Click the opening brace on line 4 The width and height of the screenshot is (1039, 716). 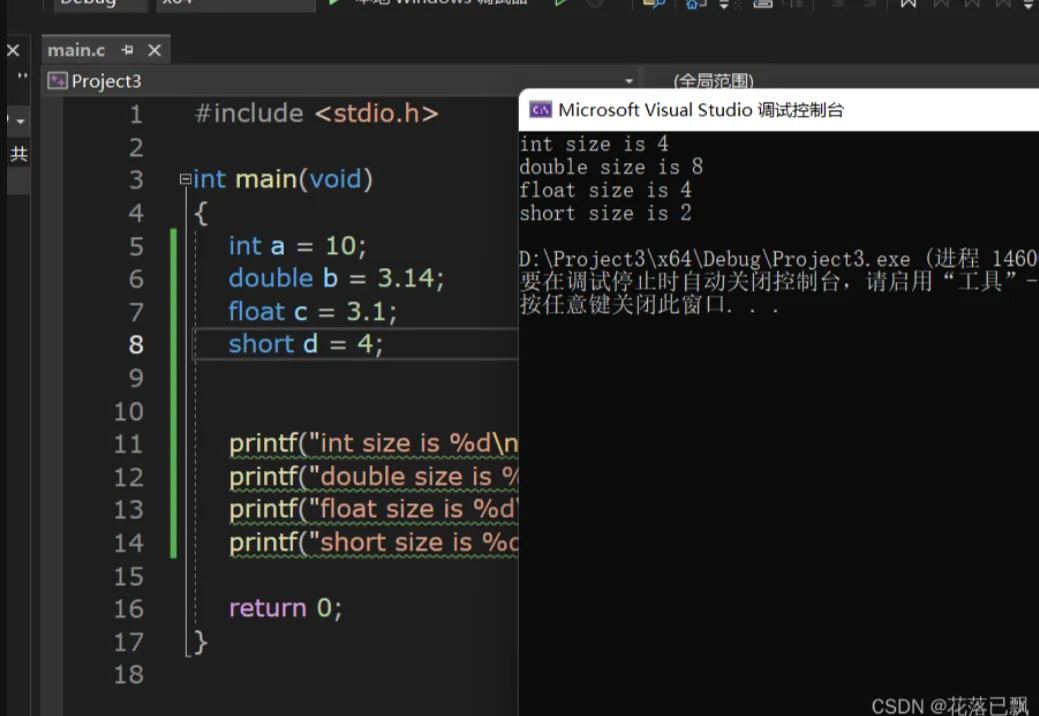pyautogui.click(x=201, y=213)
